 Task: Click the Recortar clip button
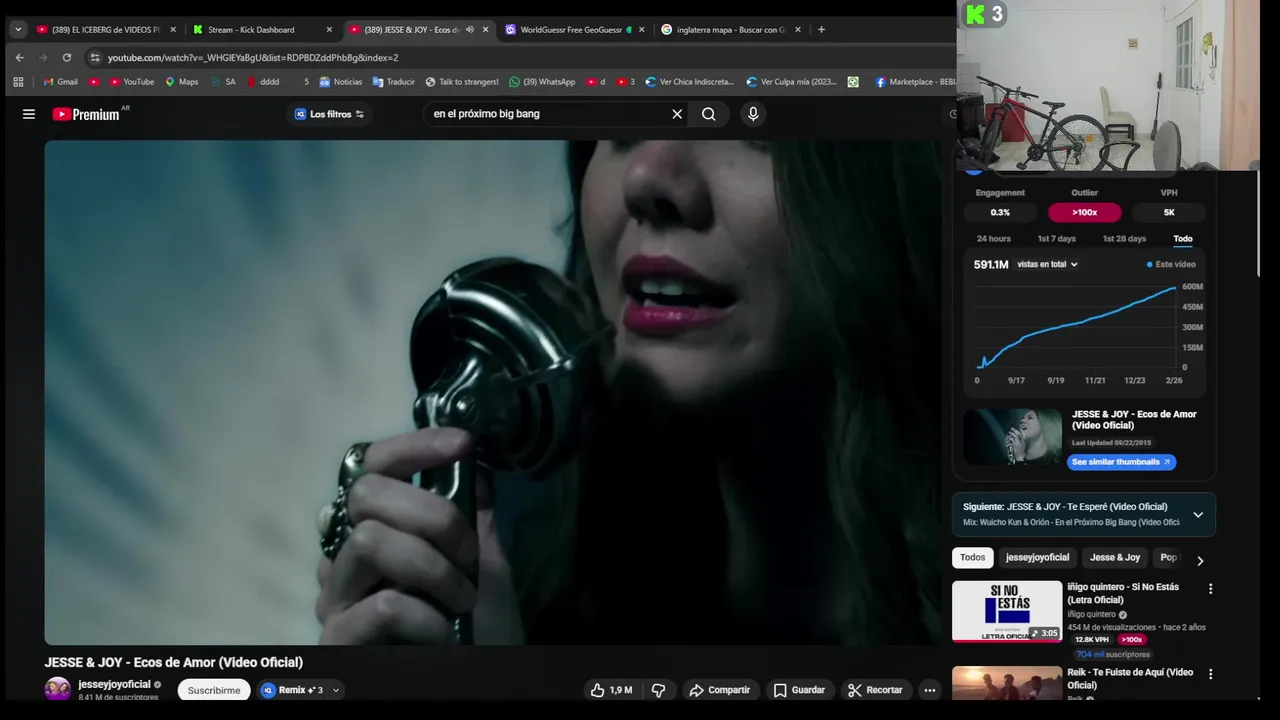point(875,690)
